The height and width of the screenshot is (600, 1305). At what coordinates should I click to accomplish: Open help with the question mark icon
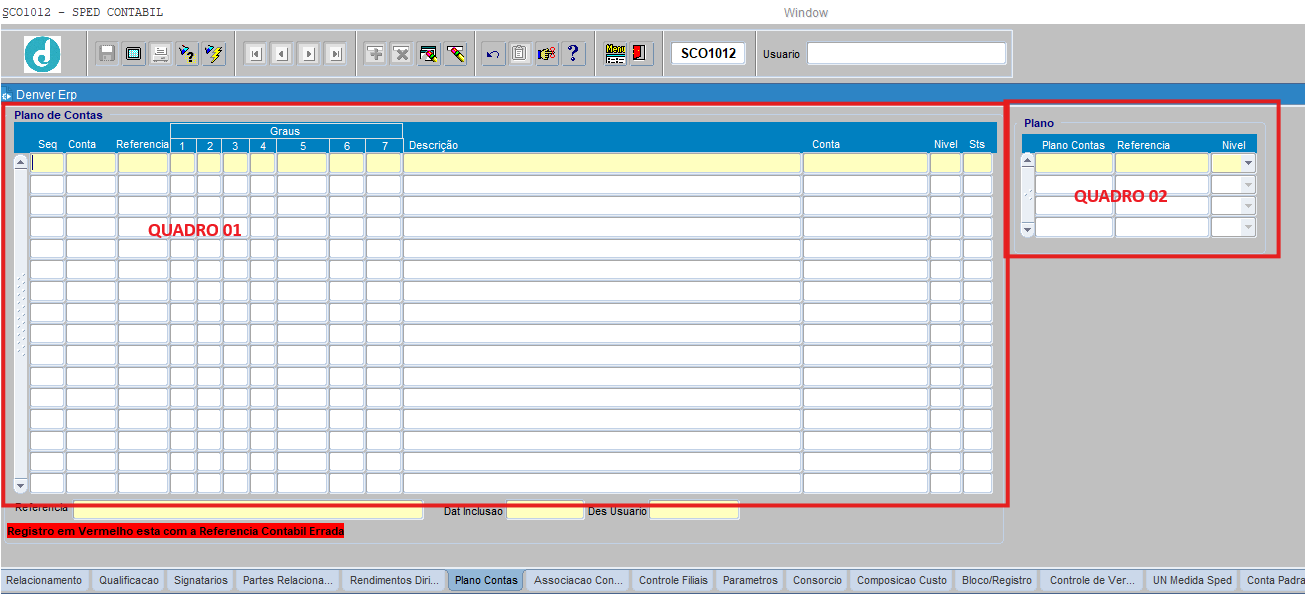[x=573, y=54]
